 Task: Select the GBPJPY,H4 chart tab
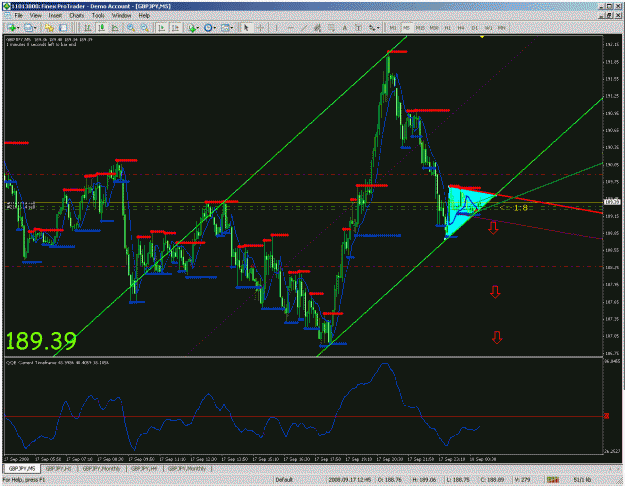[143, 468]
